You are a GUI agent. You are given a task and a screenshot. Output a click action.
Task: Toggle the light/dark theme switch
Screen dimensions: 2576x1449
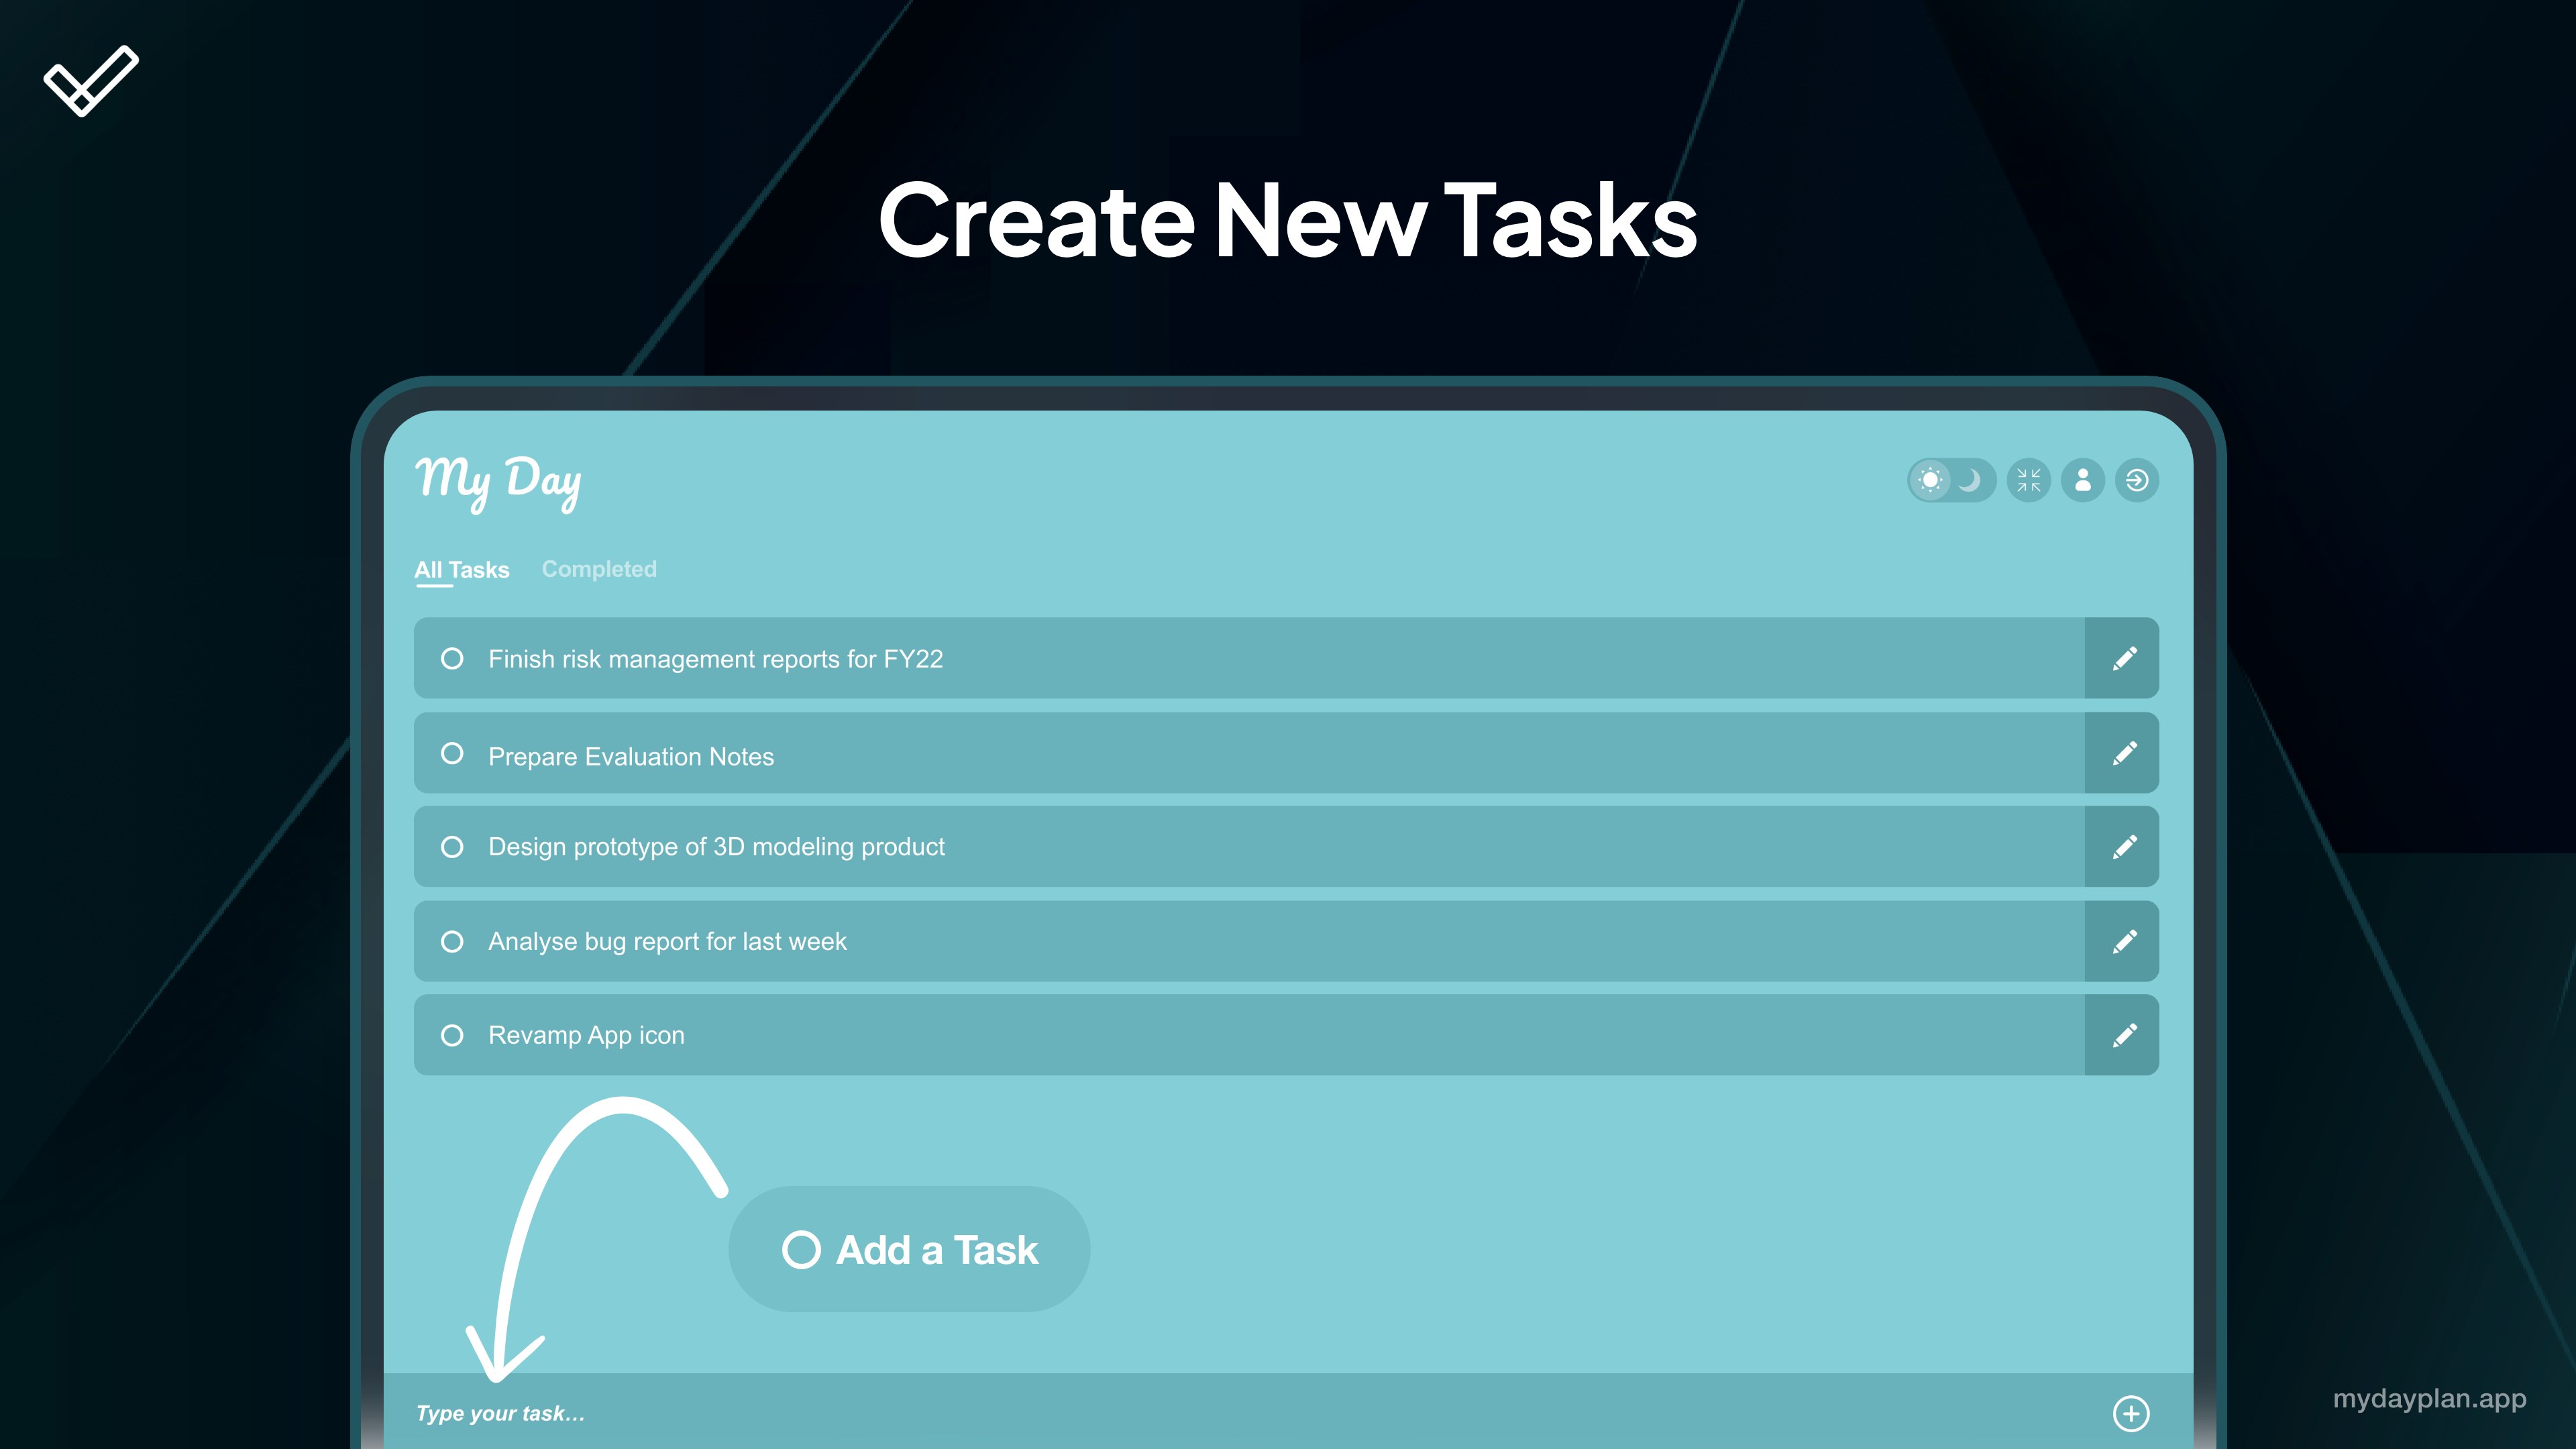(x=1950, y=481)
